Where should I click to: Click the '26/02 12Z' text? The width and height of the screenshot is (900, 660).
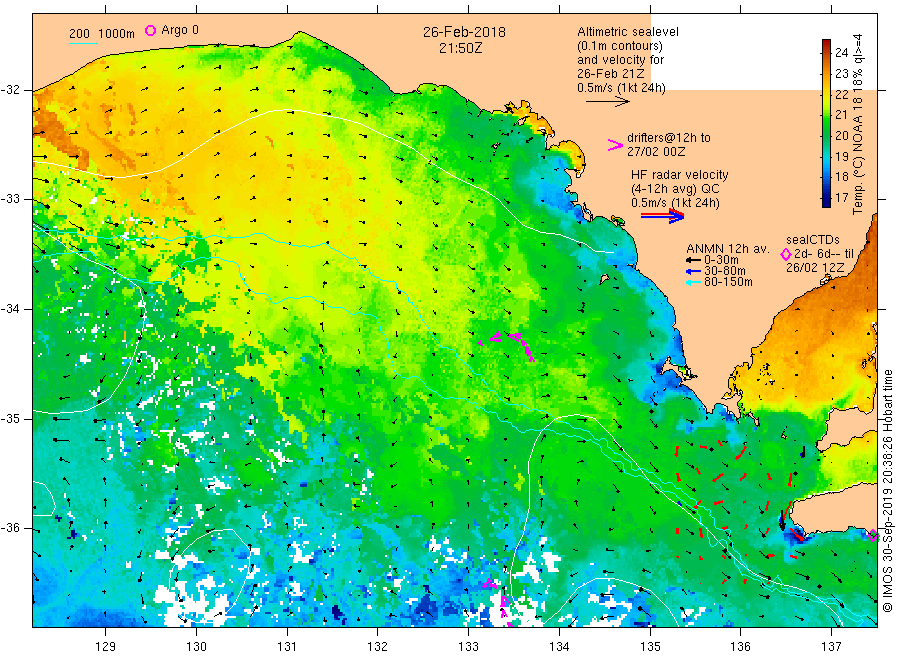pyautogui.click(x=814, y=267)
